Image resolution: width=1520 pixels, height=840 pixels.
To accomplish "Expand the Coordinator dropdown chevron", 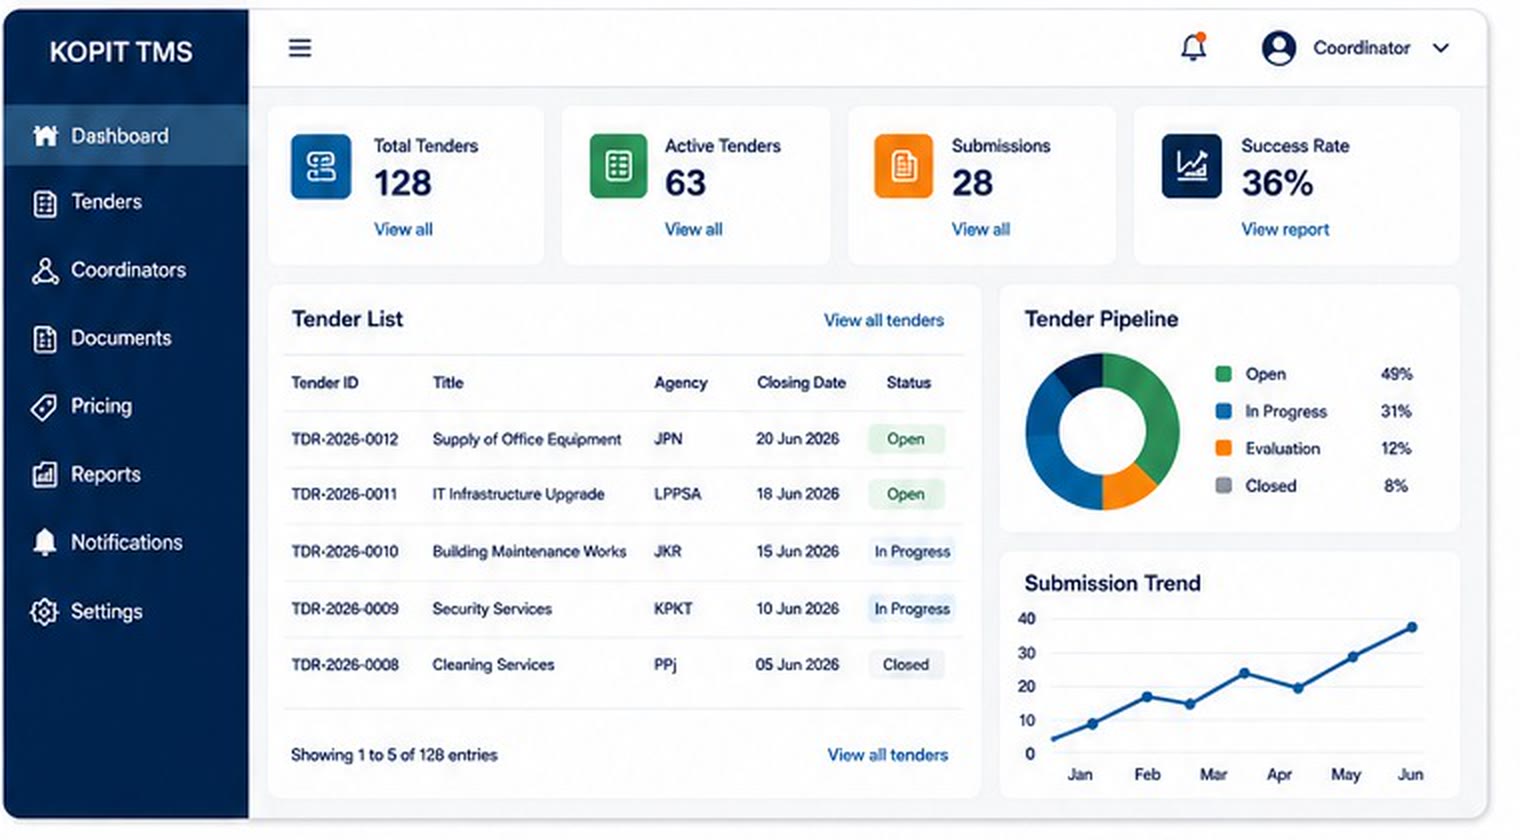I will click(x=1441, y=48).
